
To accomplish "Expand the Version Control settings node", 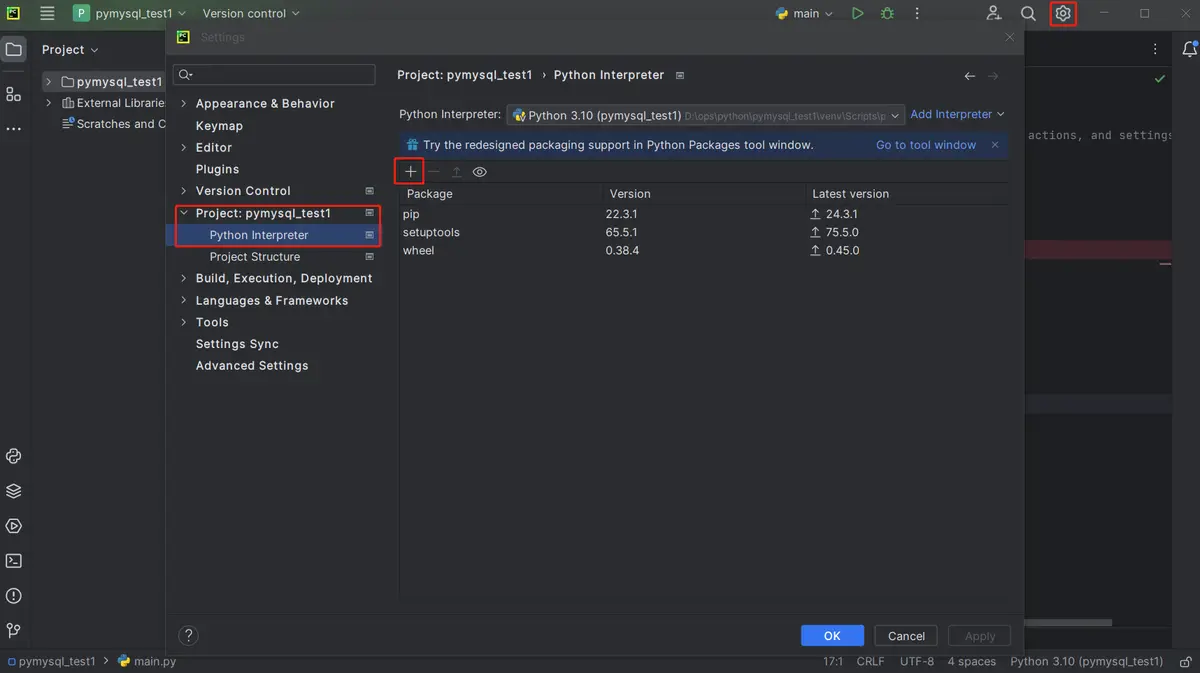I will [184, 191].
